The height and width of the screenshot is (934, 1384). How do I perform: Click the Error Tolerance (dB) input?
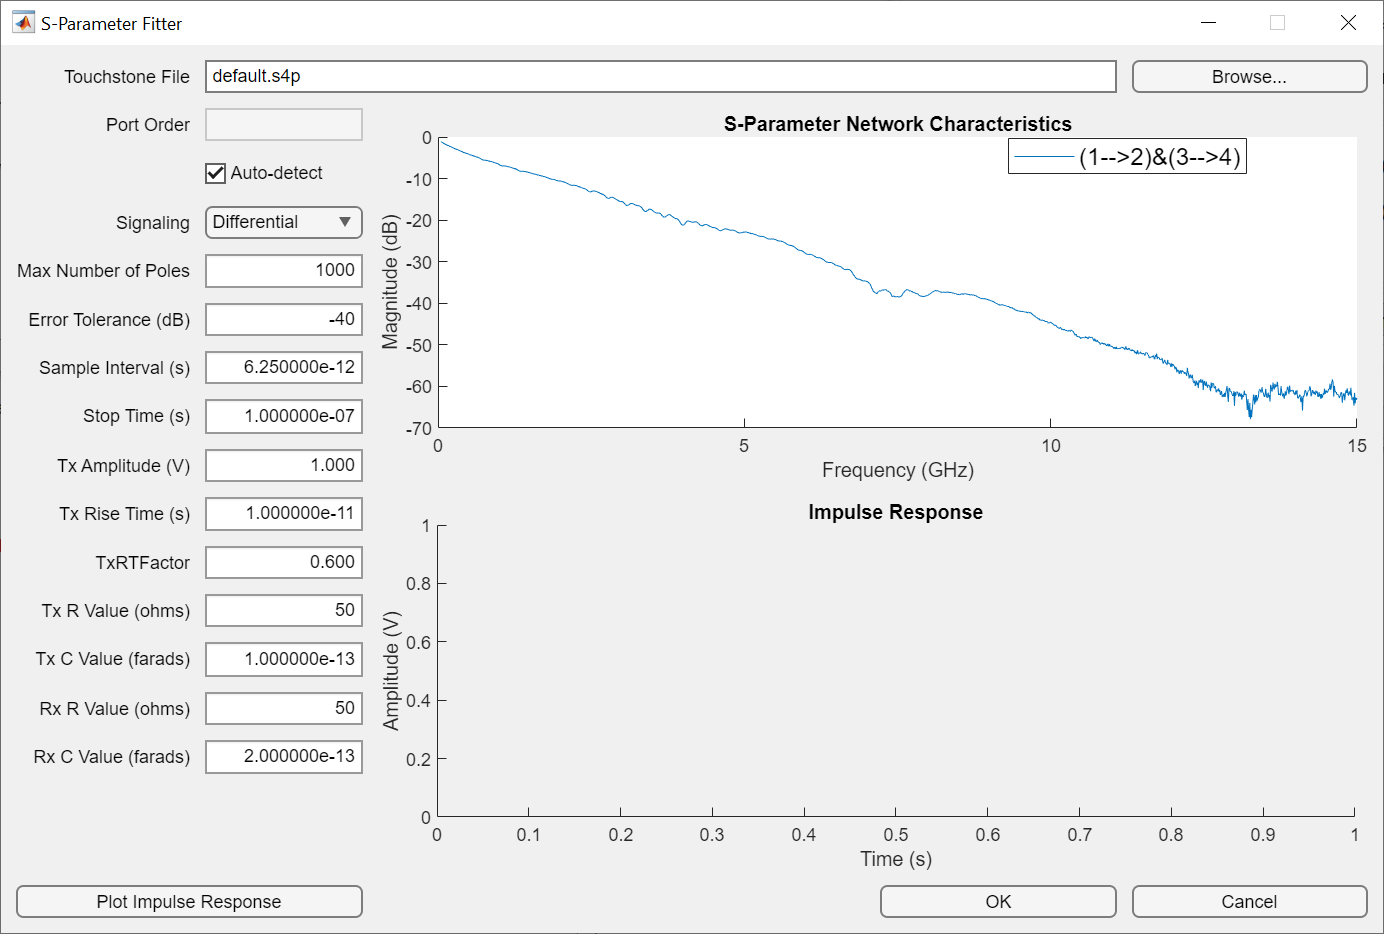[283, 319]
